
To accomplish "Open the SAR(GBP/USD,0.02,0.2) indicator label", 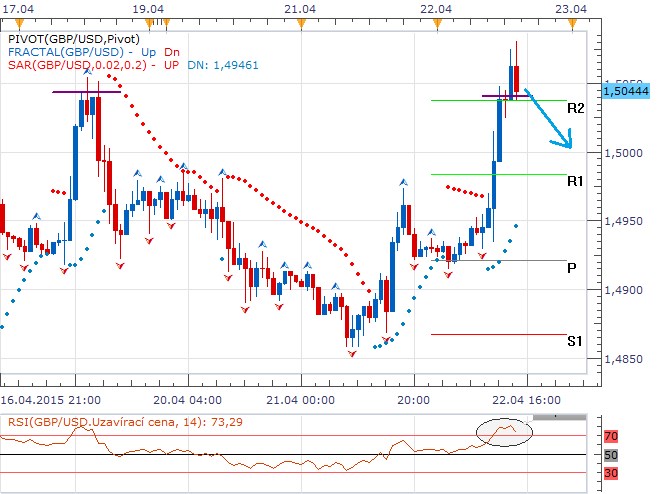I will click(x=77, y=65).
